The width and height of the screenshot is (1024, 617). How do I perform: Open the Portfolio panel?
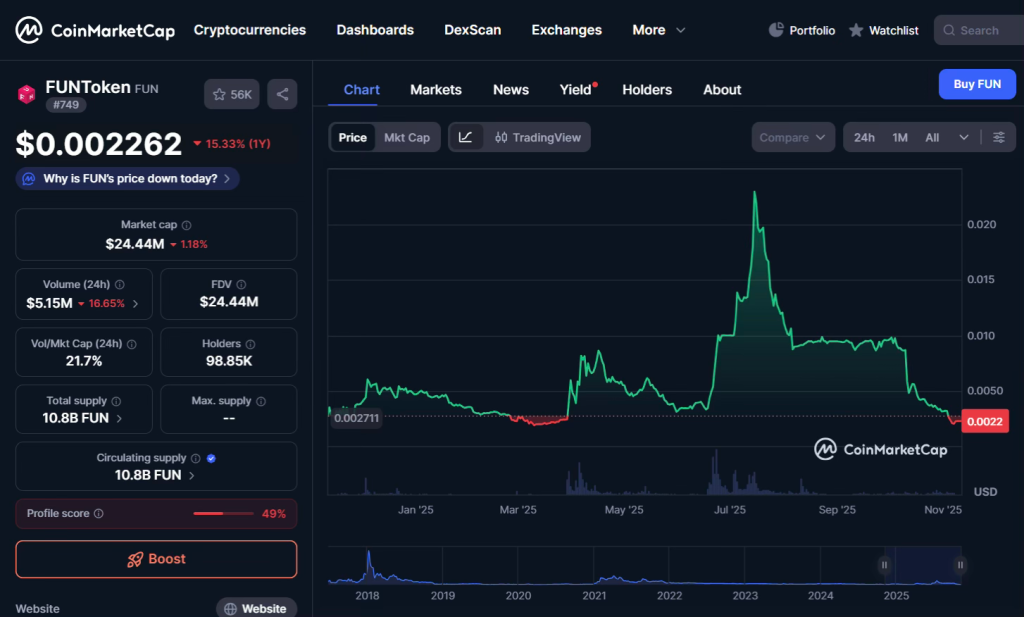pyautogui.click(x=801, y=30)
